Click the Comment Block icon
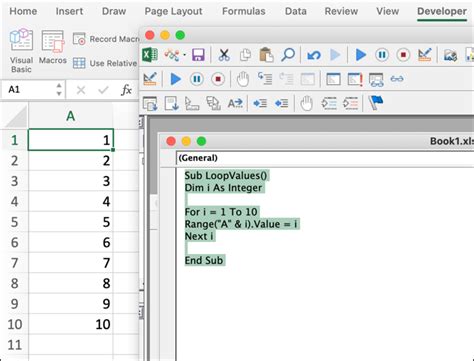The image size is (474, 361). click(x=329, y=103)
